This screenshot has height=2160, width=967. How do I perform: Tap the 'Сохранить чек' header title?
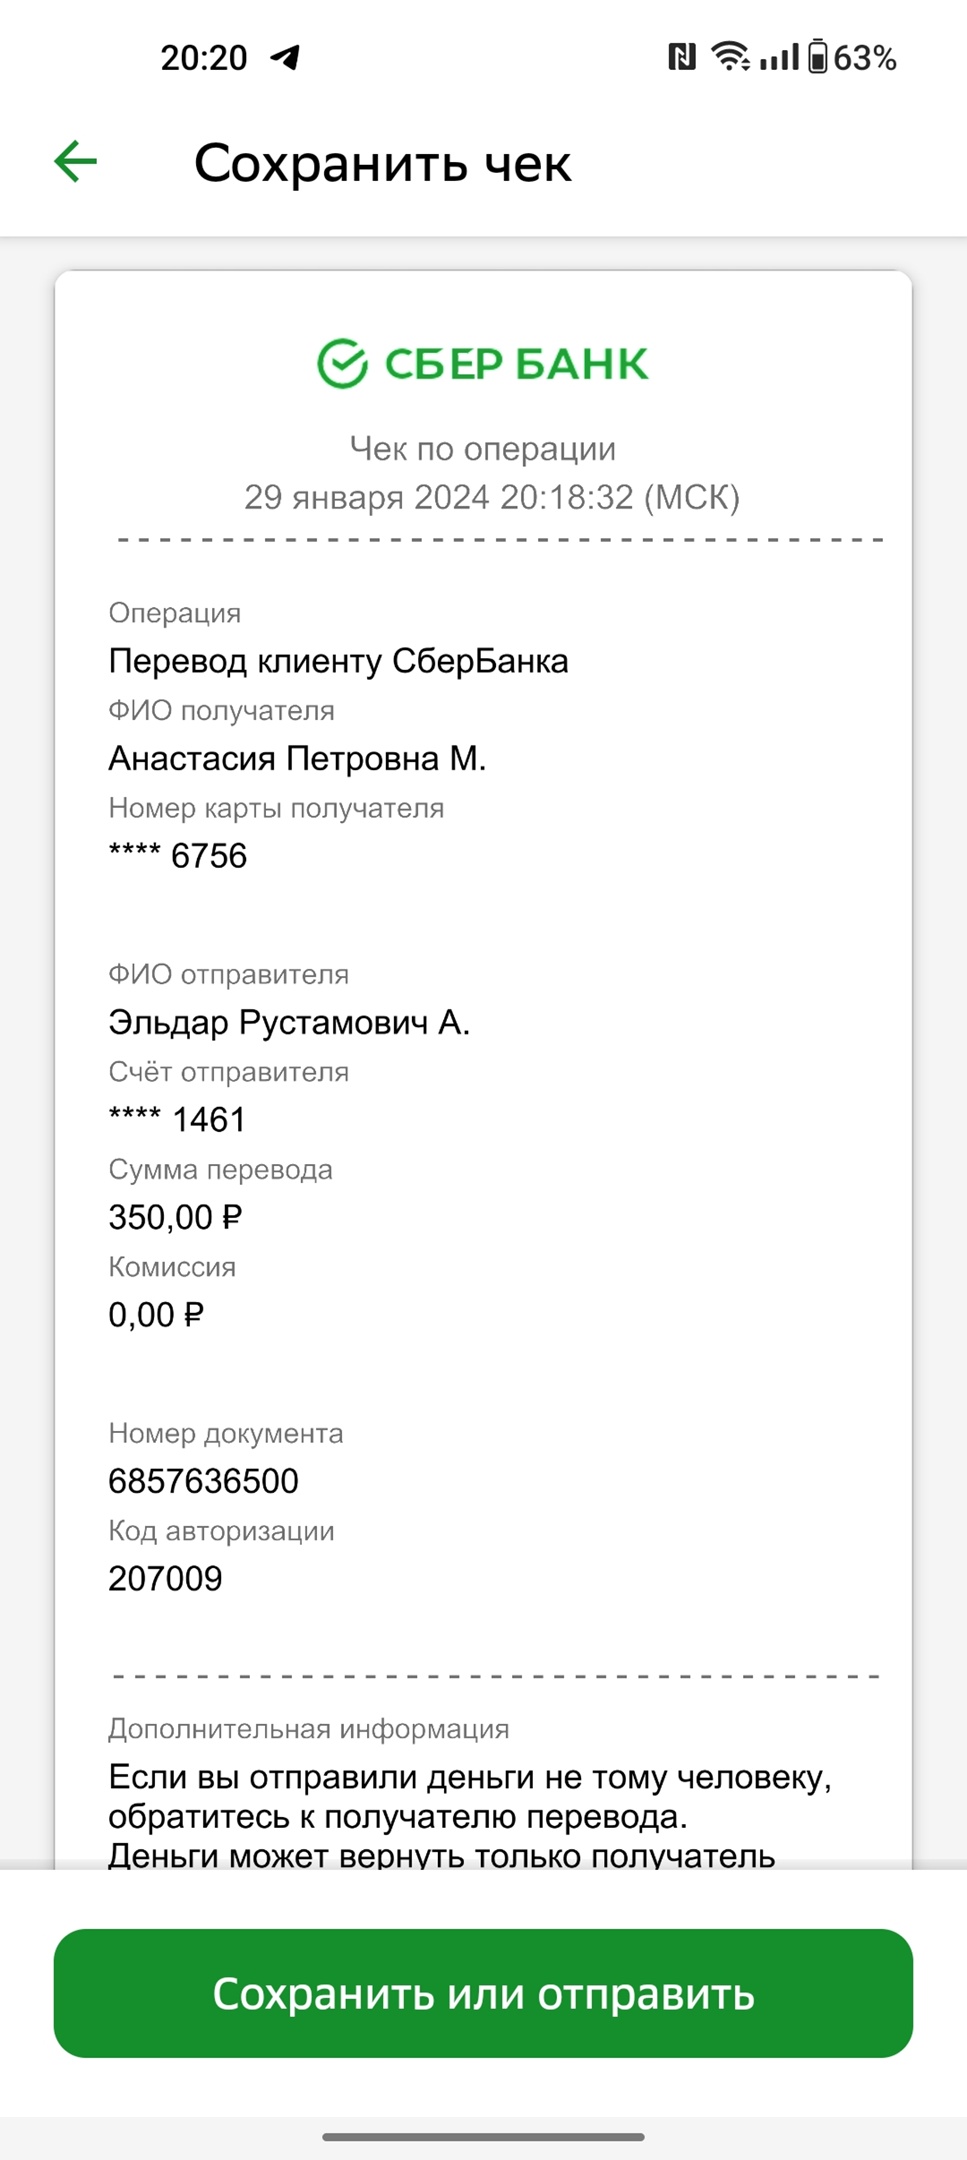pos(383,162)
